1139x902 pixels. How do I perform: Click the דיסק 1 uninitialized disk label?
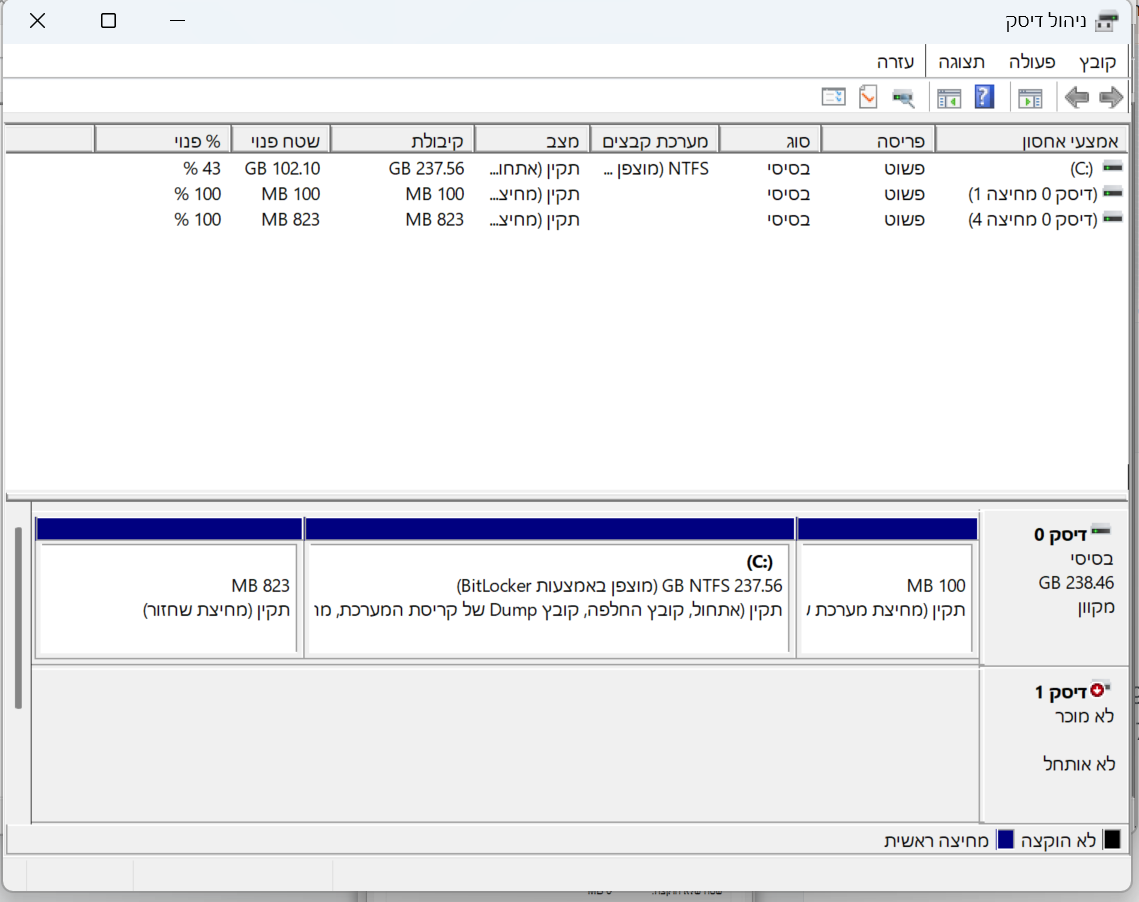pyautogui.click(x=1060, y=692)
